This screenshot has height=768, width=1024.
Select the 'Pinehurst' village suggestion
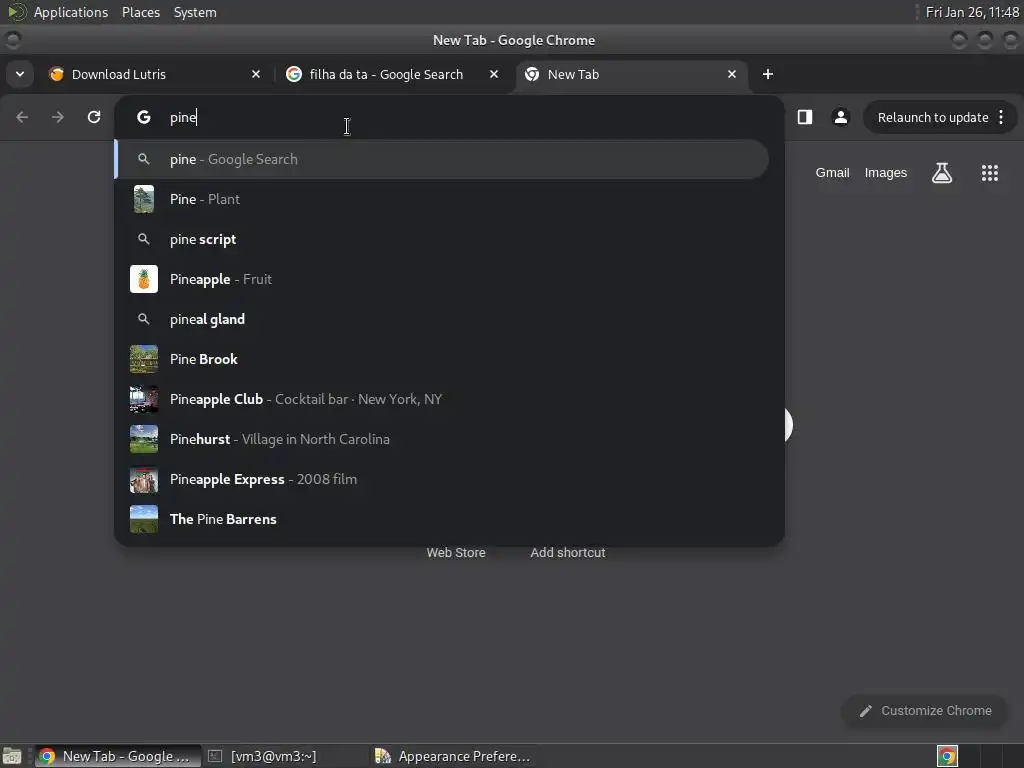442,439
